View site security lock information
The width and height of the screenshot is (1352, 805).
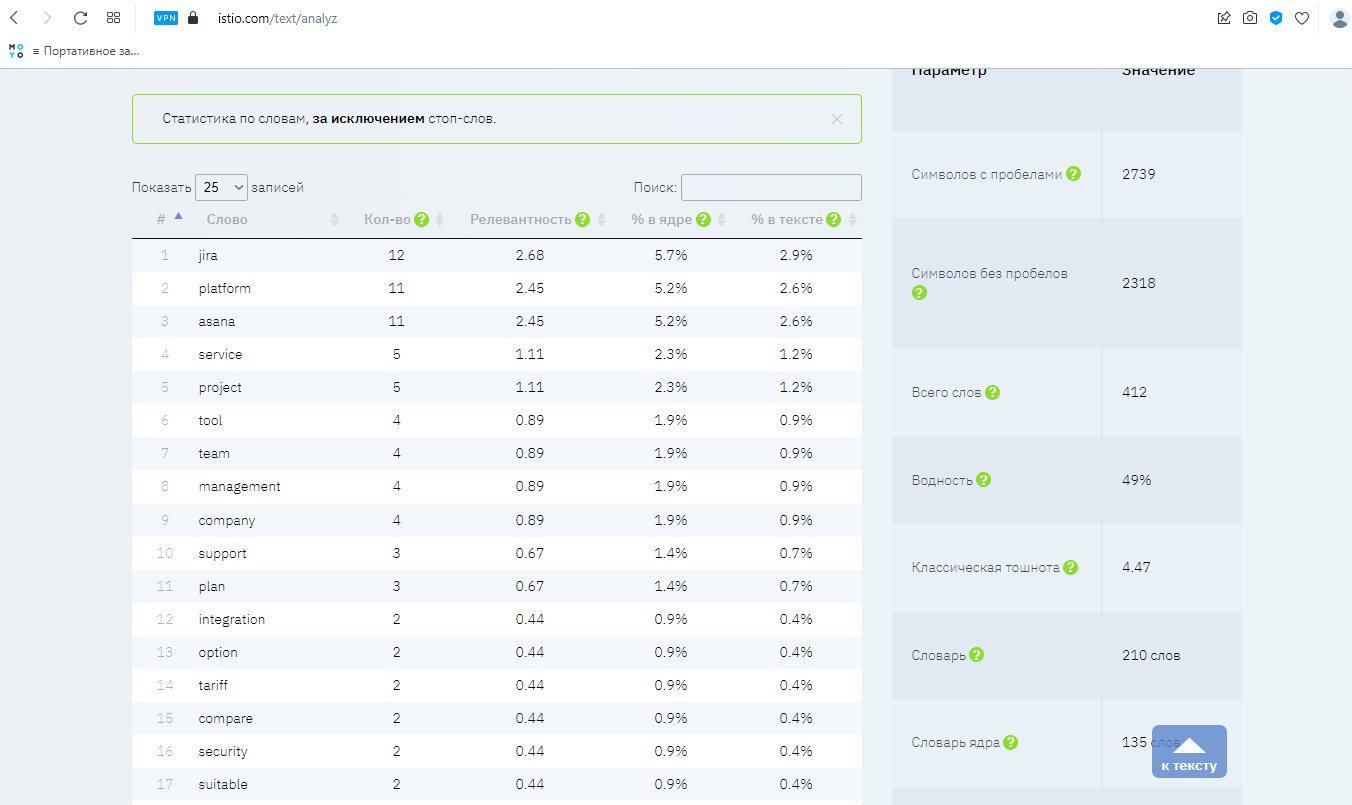(x=194, y=18)
